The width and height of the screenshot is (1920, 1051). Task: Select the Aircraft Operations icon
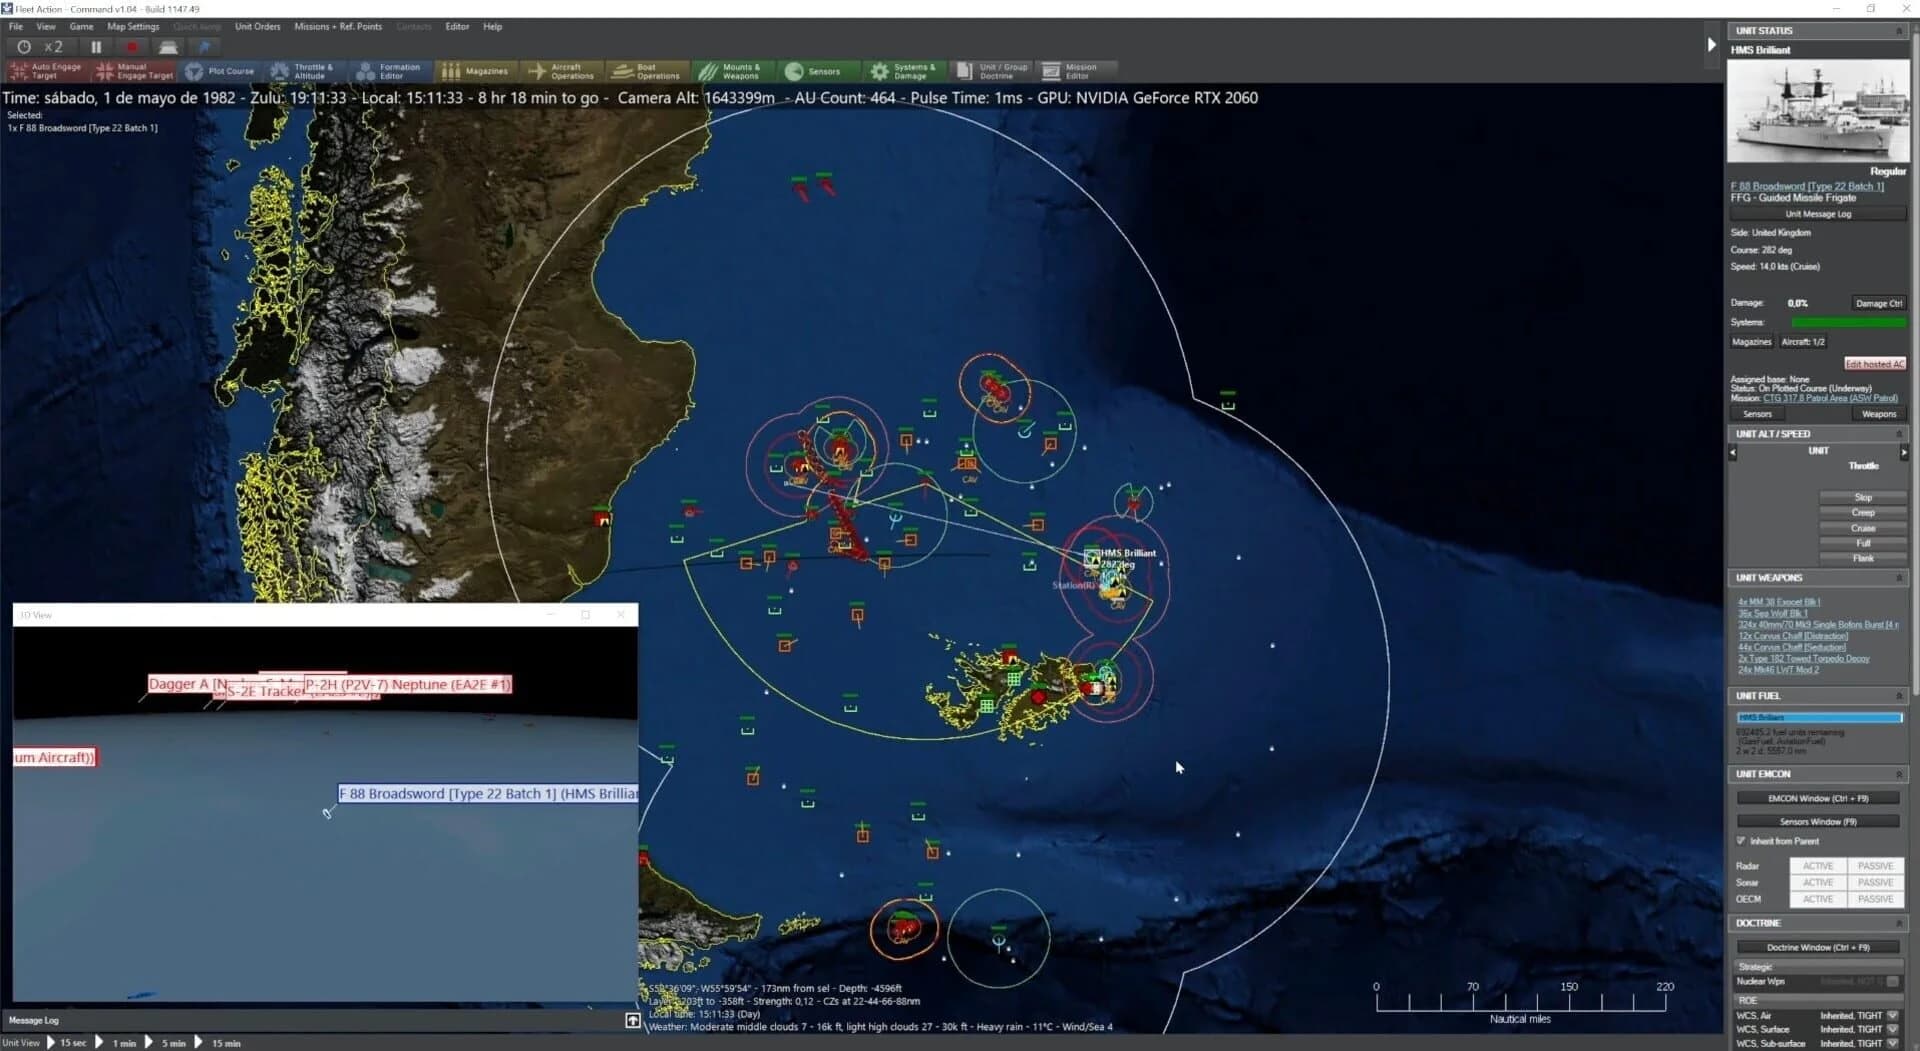pyautogui.click(x=561, y=71)
